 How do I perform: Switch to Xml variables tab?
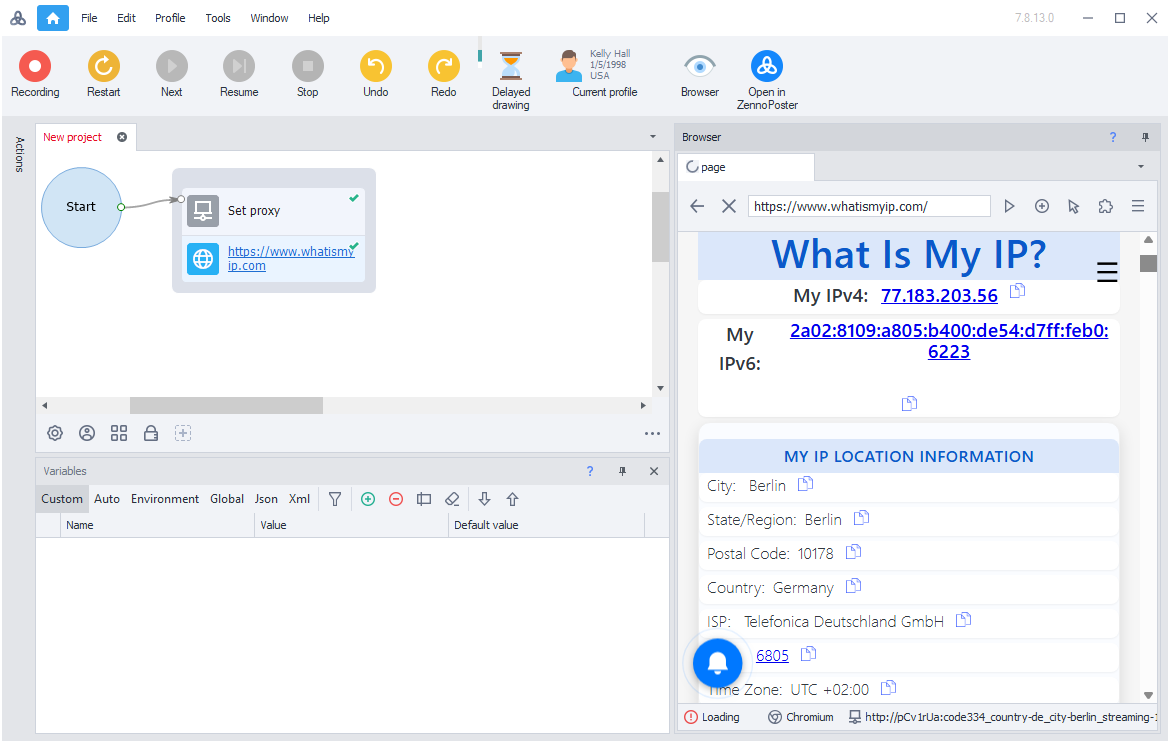[x=299, y=499]
